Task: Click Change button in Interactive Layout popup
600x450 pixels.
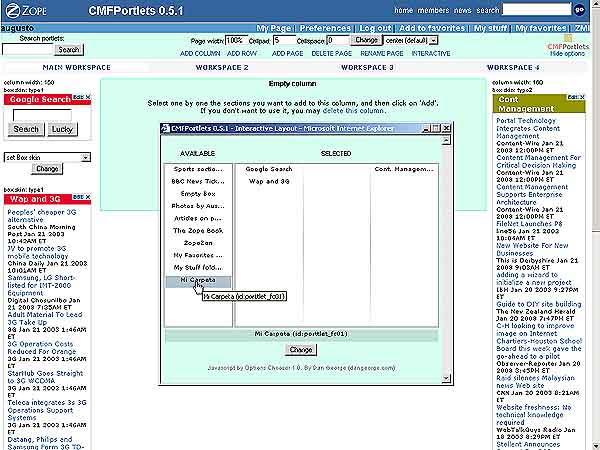Action: (x=301, y=350)
